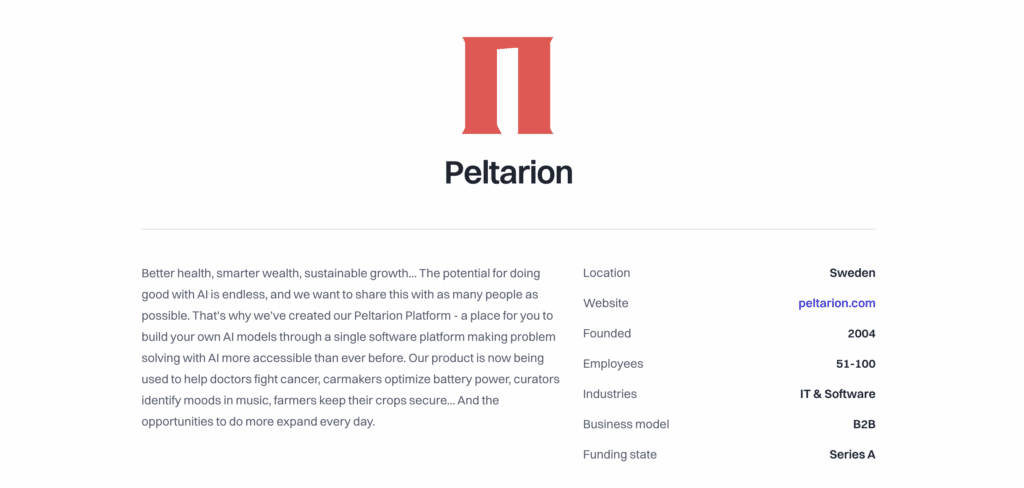Select the 2004 founded year value

(x=861, y=333)
